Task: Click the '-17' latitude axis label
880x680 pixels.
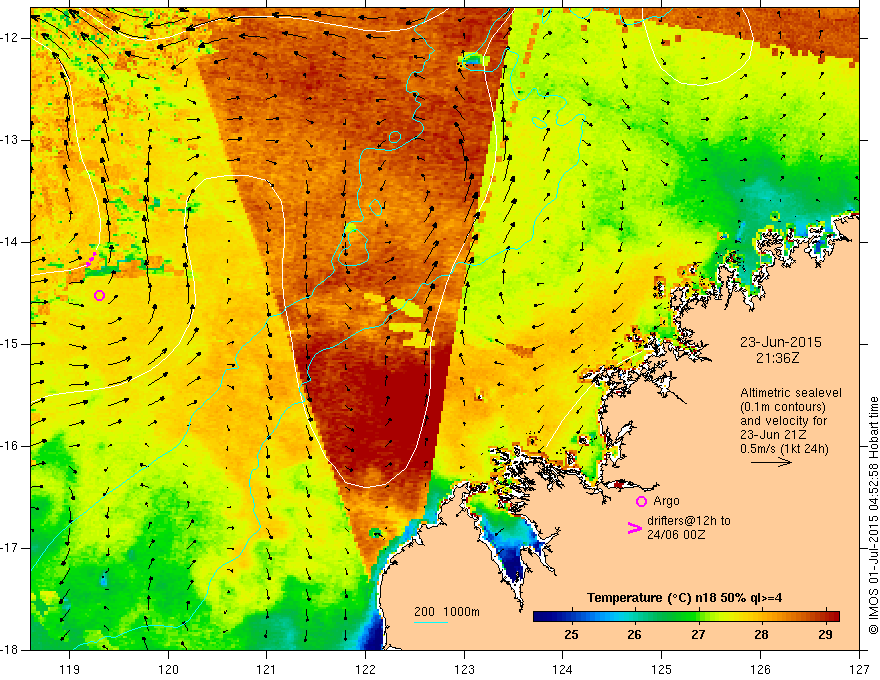Action: tap(11, 548)
